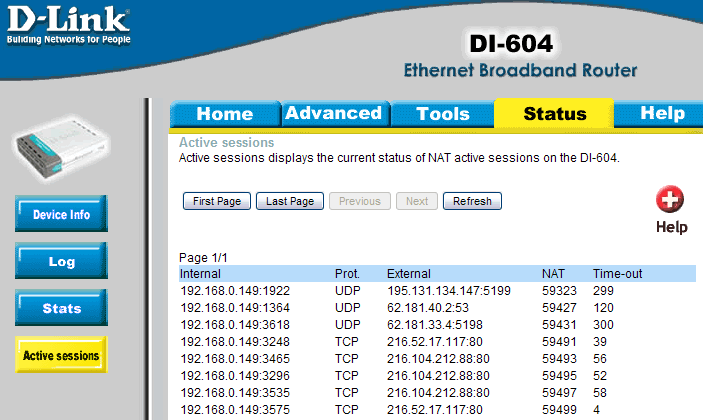Screen dimensions: 703x420
Task: Select internal address 192.168.0.149:3618
Action: (x=235, y=325)
